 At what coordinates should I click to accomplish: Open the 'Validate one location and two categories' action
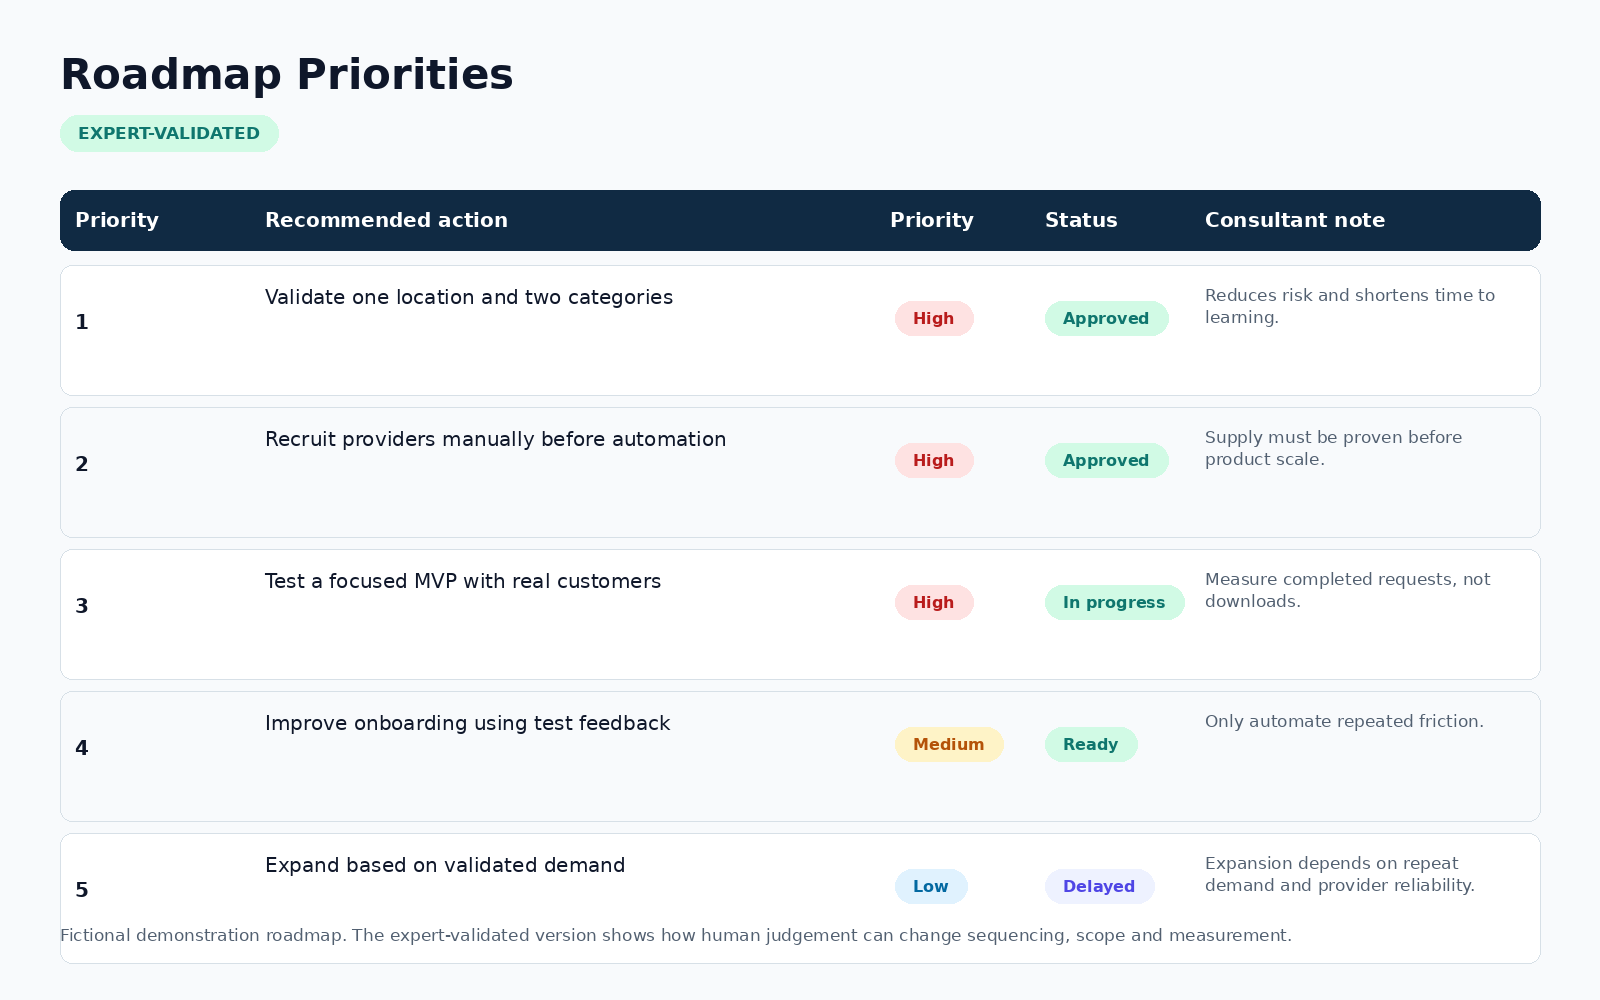point(469,297)
